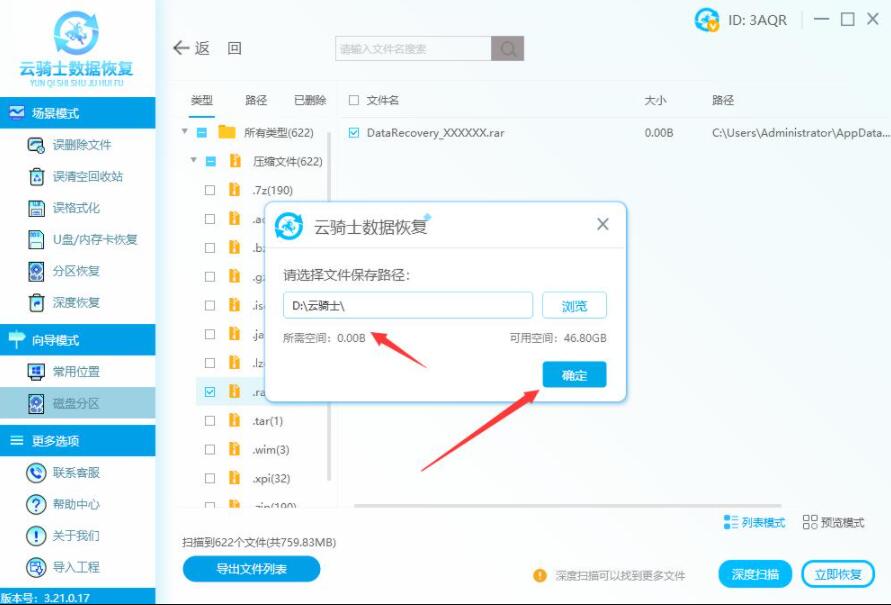Collapse the 压缩文件 tree node

(x=194, y=160)
